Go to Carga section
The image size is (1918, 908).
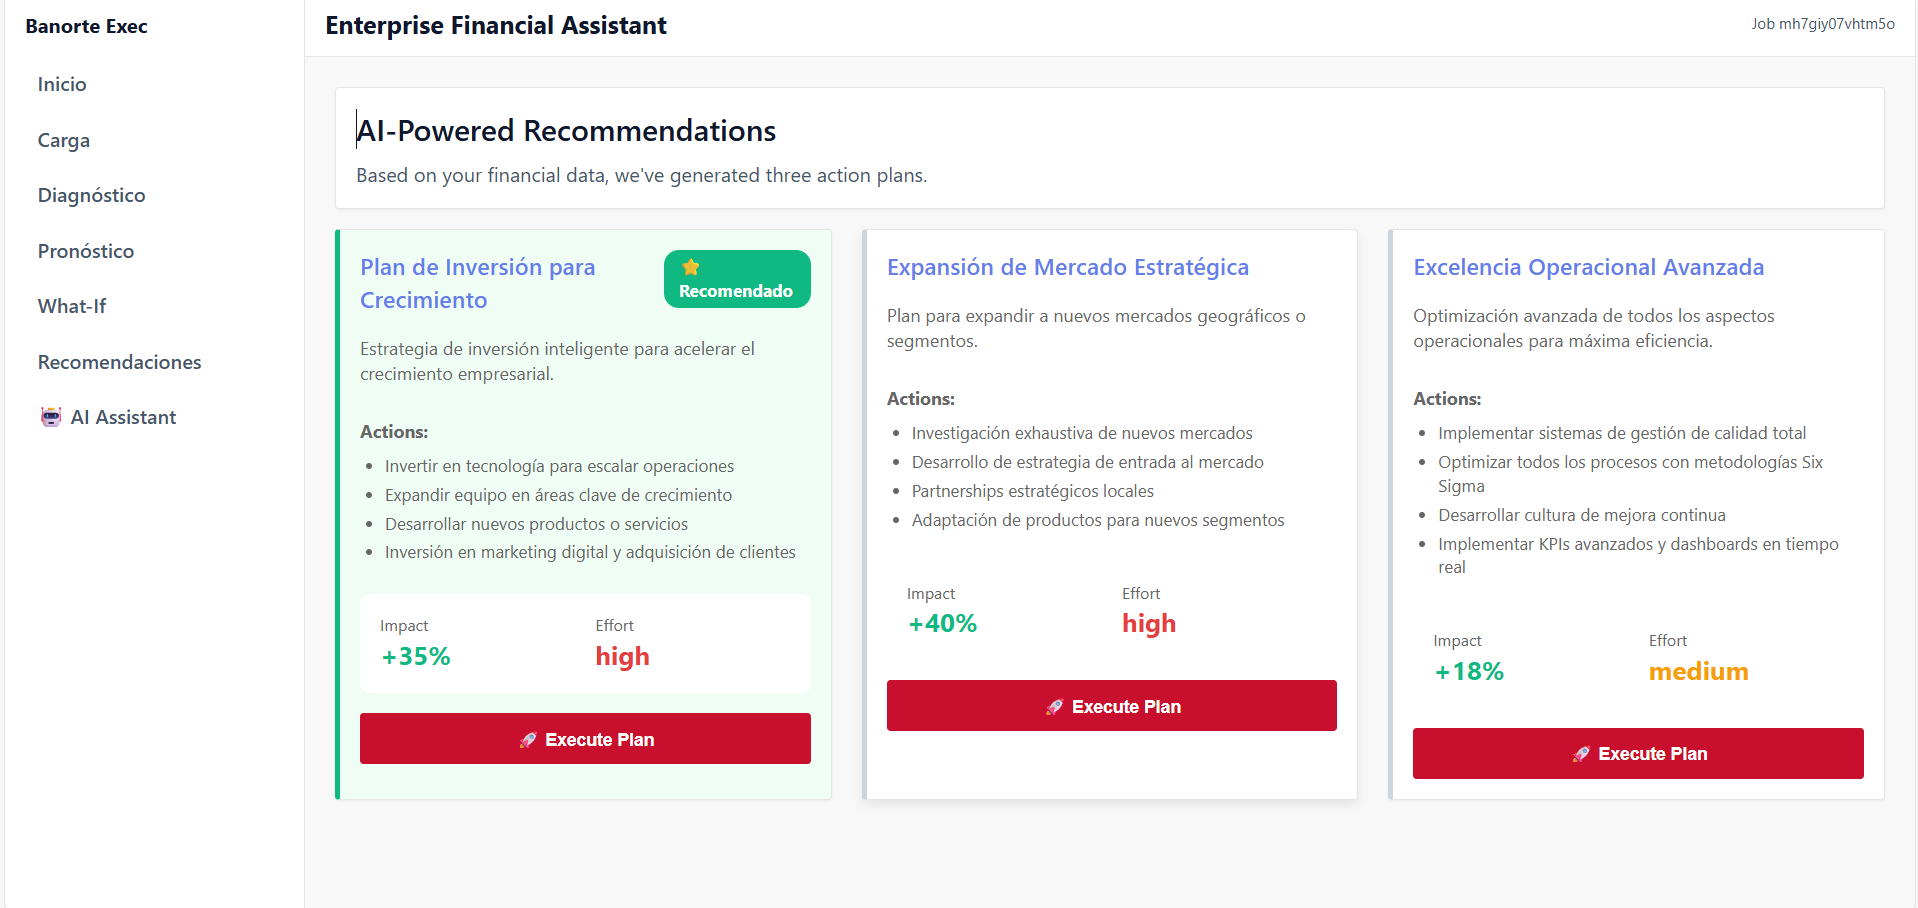[64, 141]
